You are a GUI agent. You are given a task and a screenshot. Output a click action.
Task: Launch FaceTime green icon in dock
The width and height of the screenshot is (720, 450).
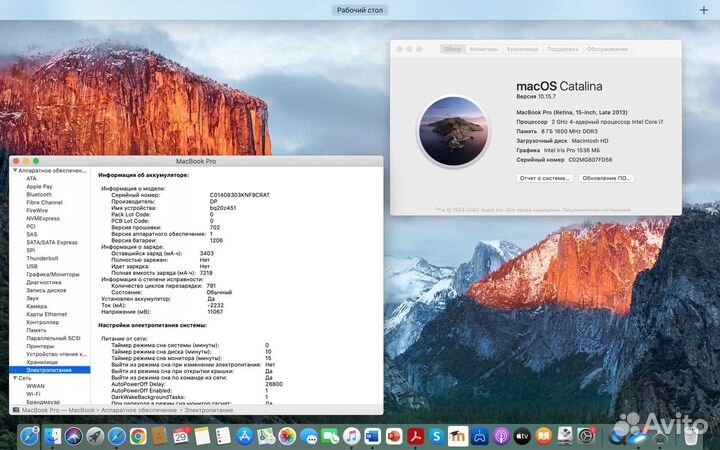click(330, 436)
